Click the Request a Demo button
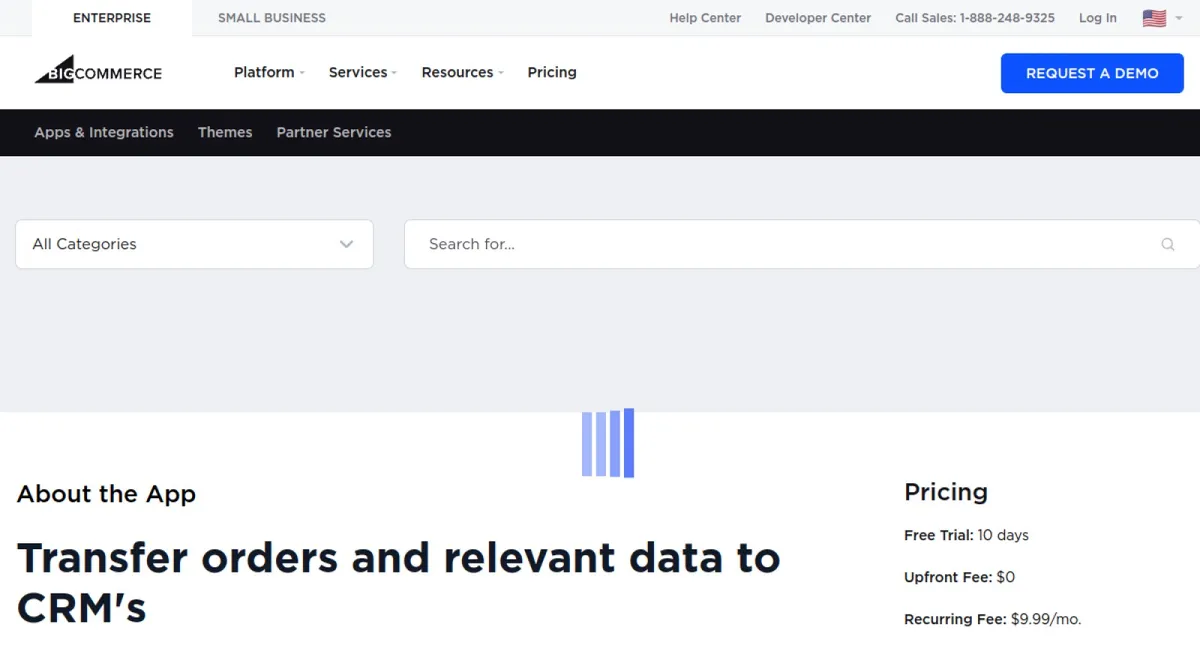The width and height of the screenshot is (1200, 650). [x=1092, y=73]
